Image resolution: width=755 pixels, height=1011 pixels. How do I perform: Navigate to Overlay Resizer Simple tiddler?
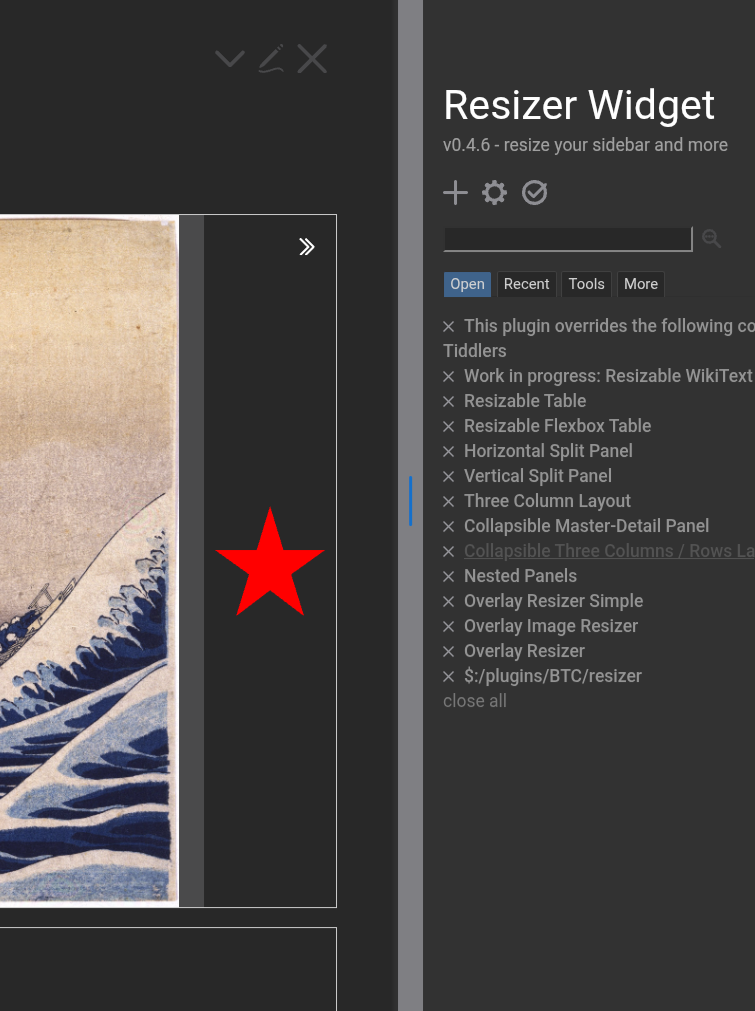click(x=553, y=601)
